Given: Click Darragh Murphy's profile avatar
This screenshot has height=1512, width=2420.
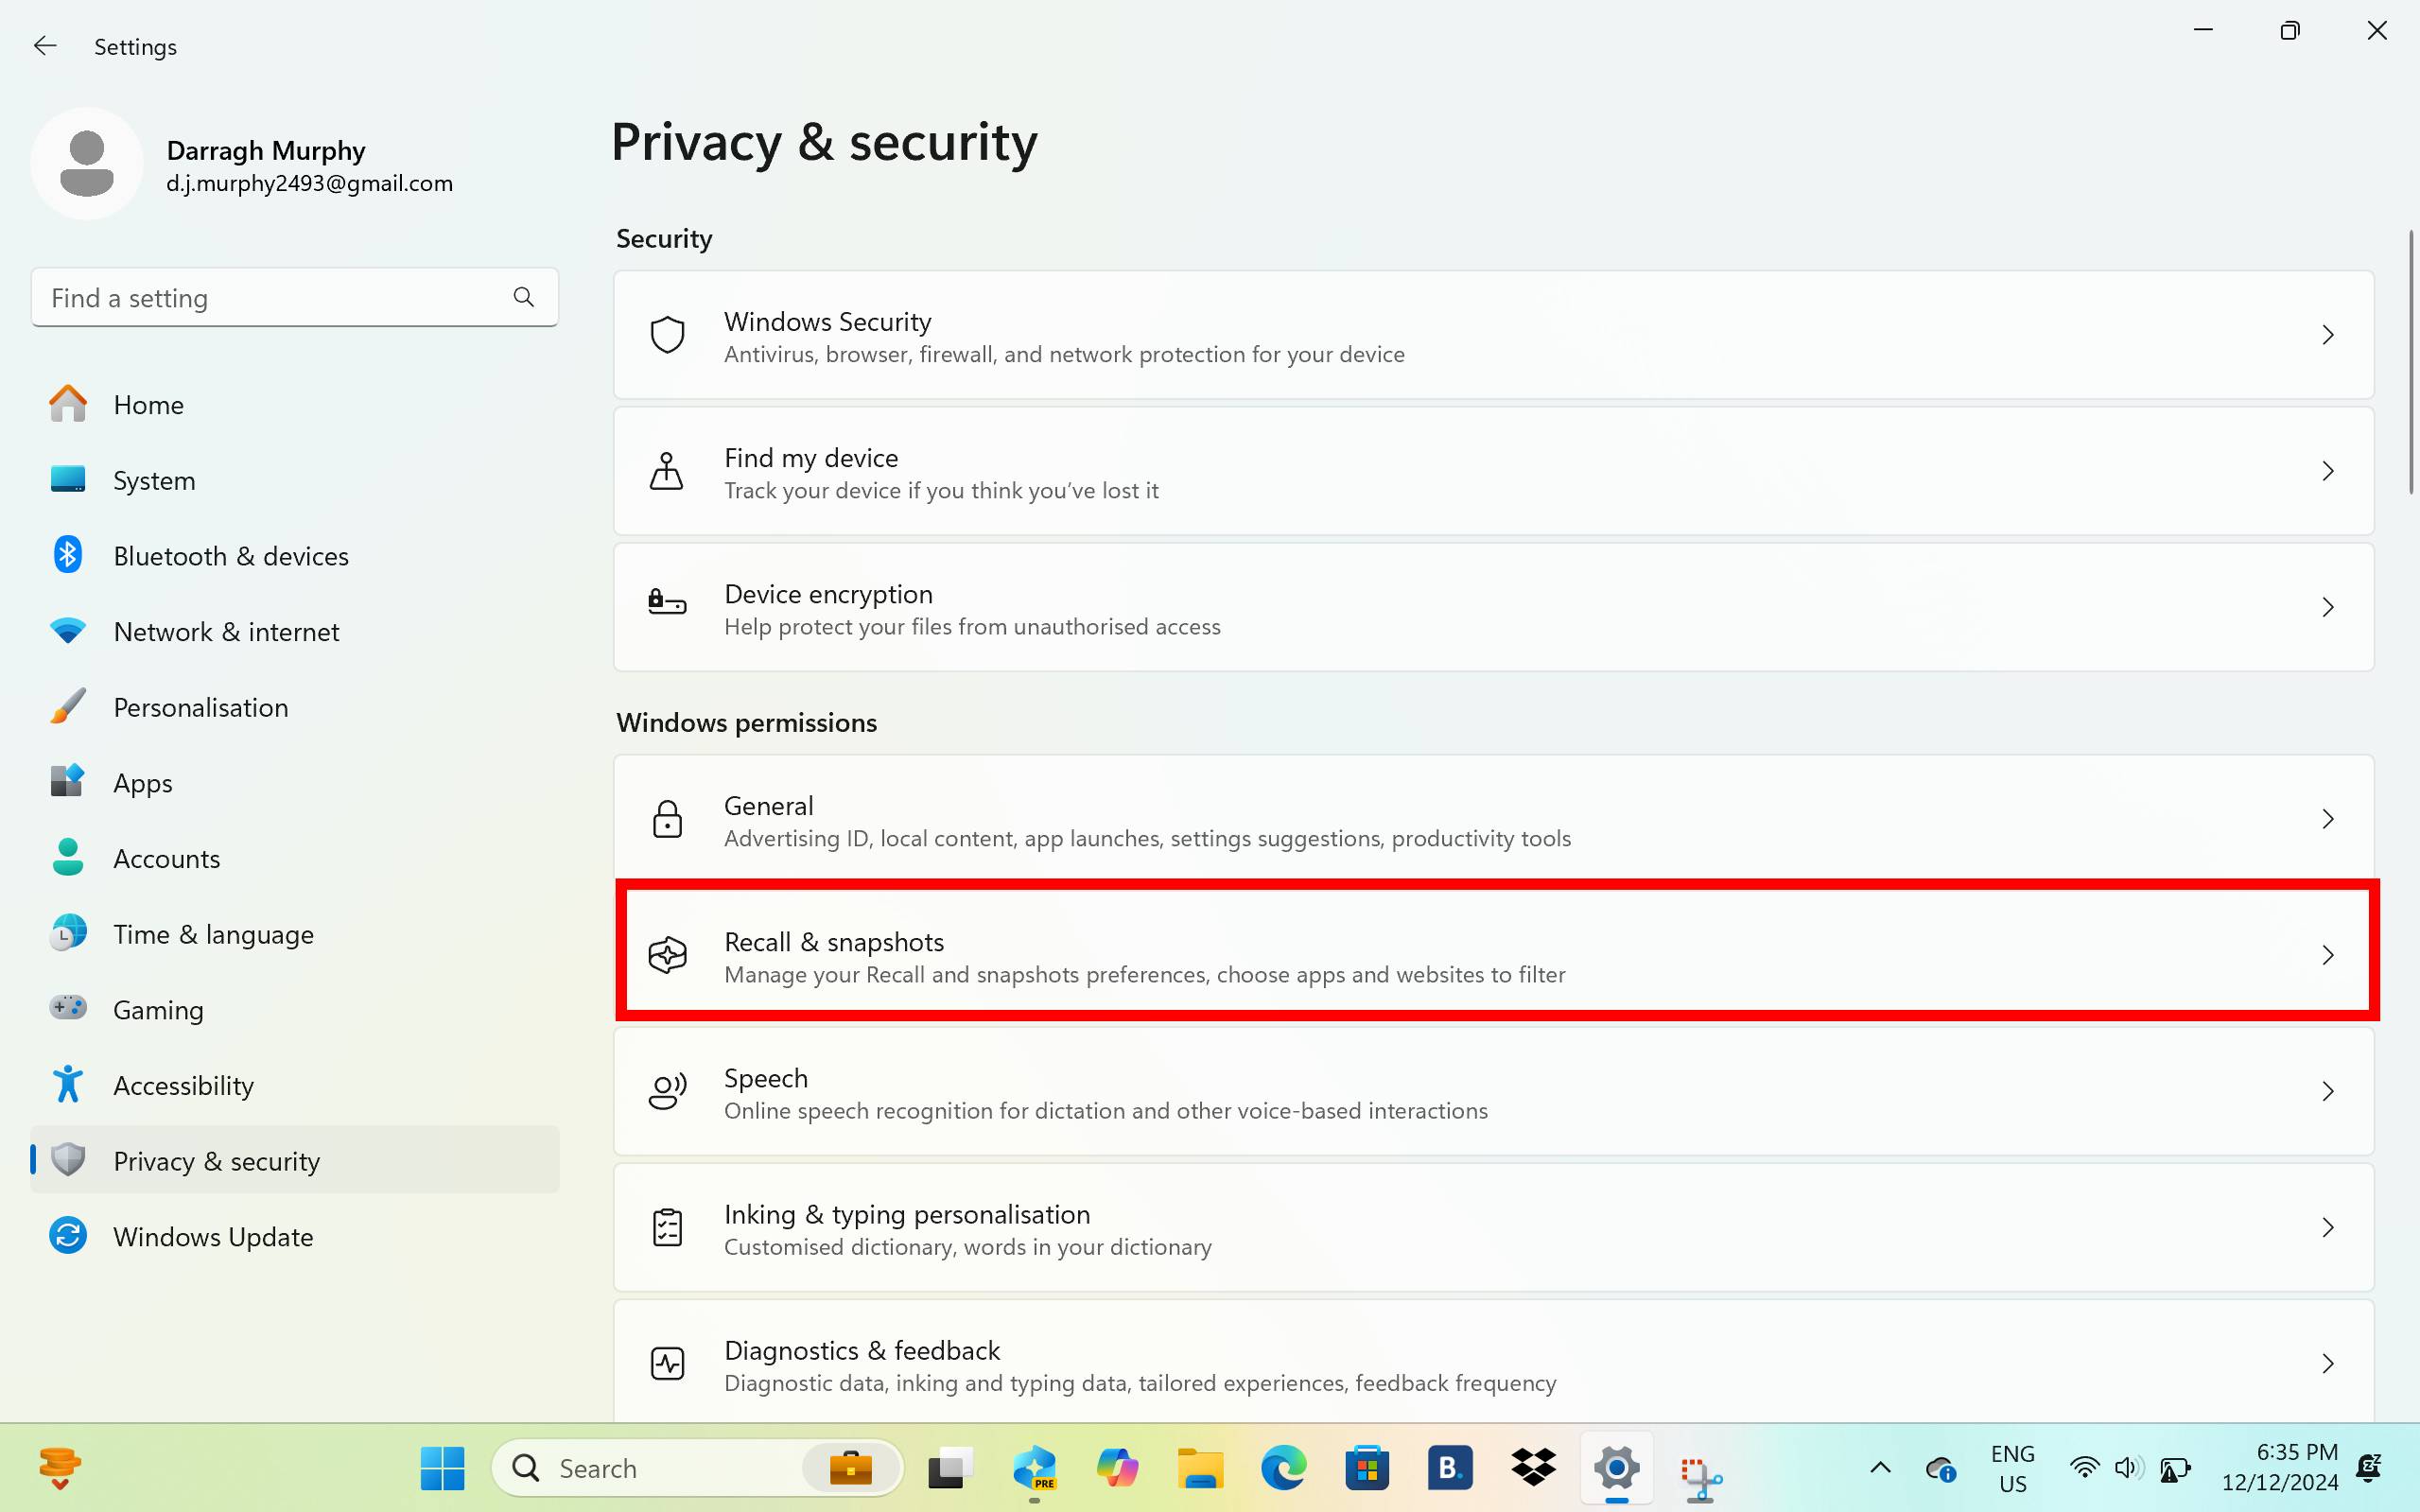Looking at the screenshot, I should [x=87, y=163].
